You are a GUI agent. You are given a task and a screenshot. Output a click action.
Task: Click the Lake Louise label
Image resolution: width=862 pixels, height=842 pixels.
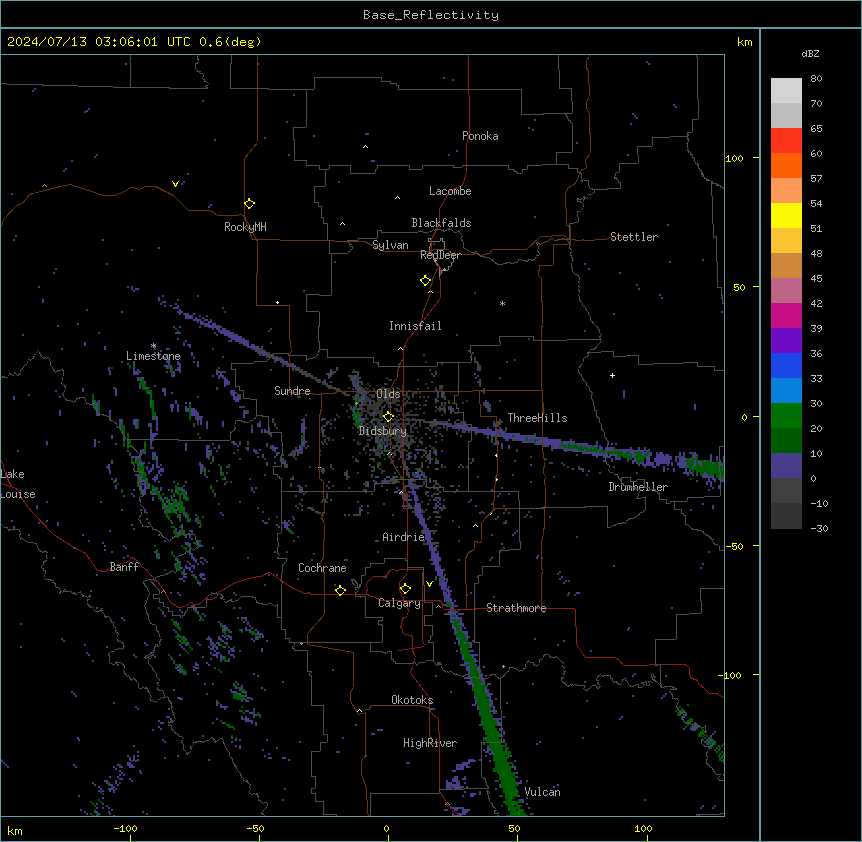tap(18, 484)
